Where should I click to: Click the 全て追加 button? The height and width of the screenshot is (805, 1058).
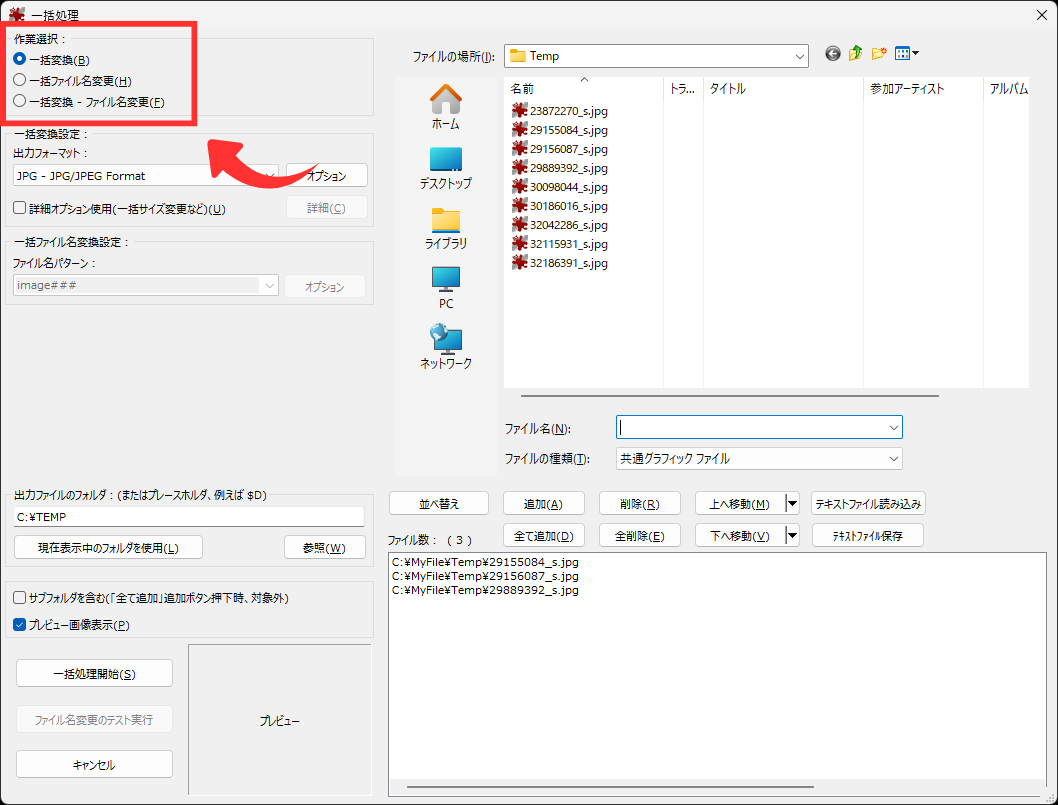pyautogui.click(x=543, y=536)
